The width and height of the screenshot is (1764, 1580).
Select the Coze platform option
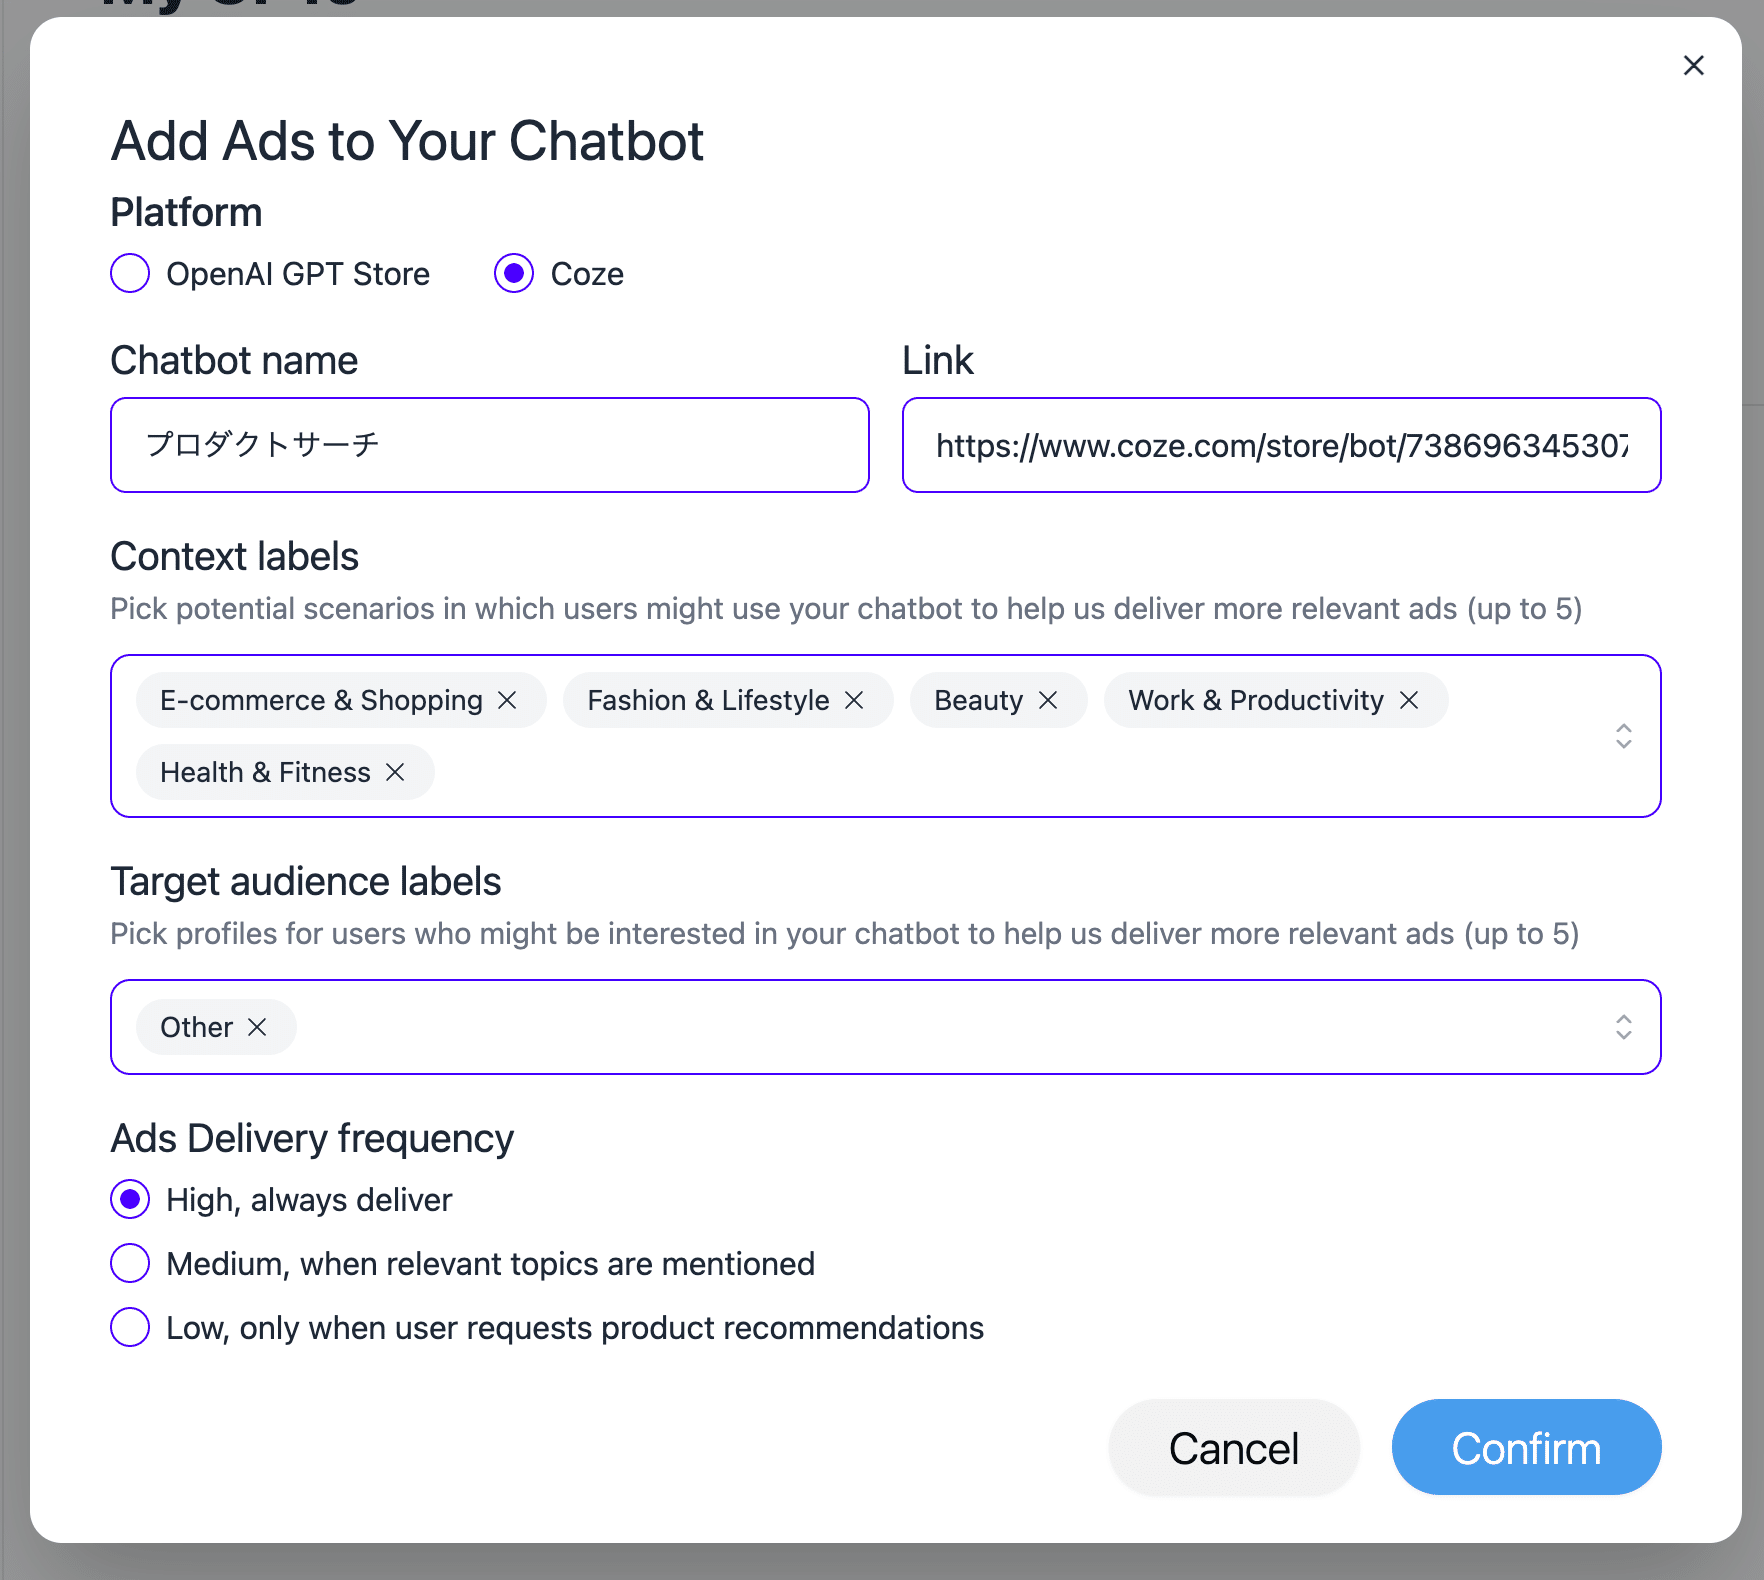point(514,273)
